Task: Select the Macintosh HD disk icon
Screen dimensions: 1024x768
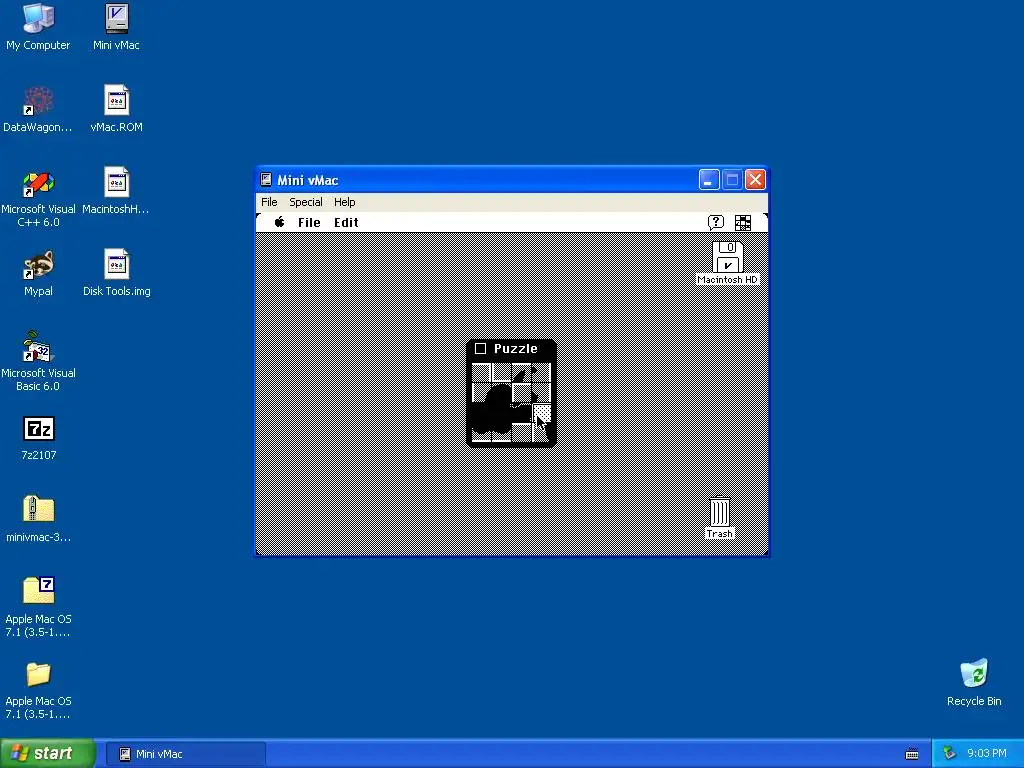Action: point(728,257)
